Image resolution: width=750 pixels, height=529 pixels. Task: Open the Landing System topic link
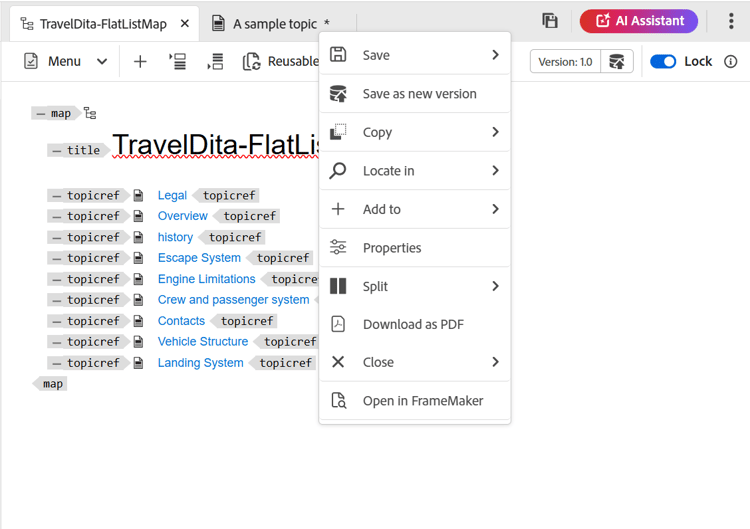coord(200,363)
